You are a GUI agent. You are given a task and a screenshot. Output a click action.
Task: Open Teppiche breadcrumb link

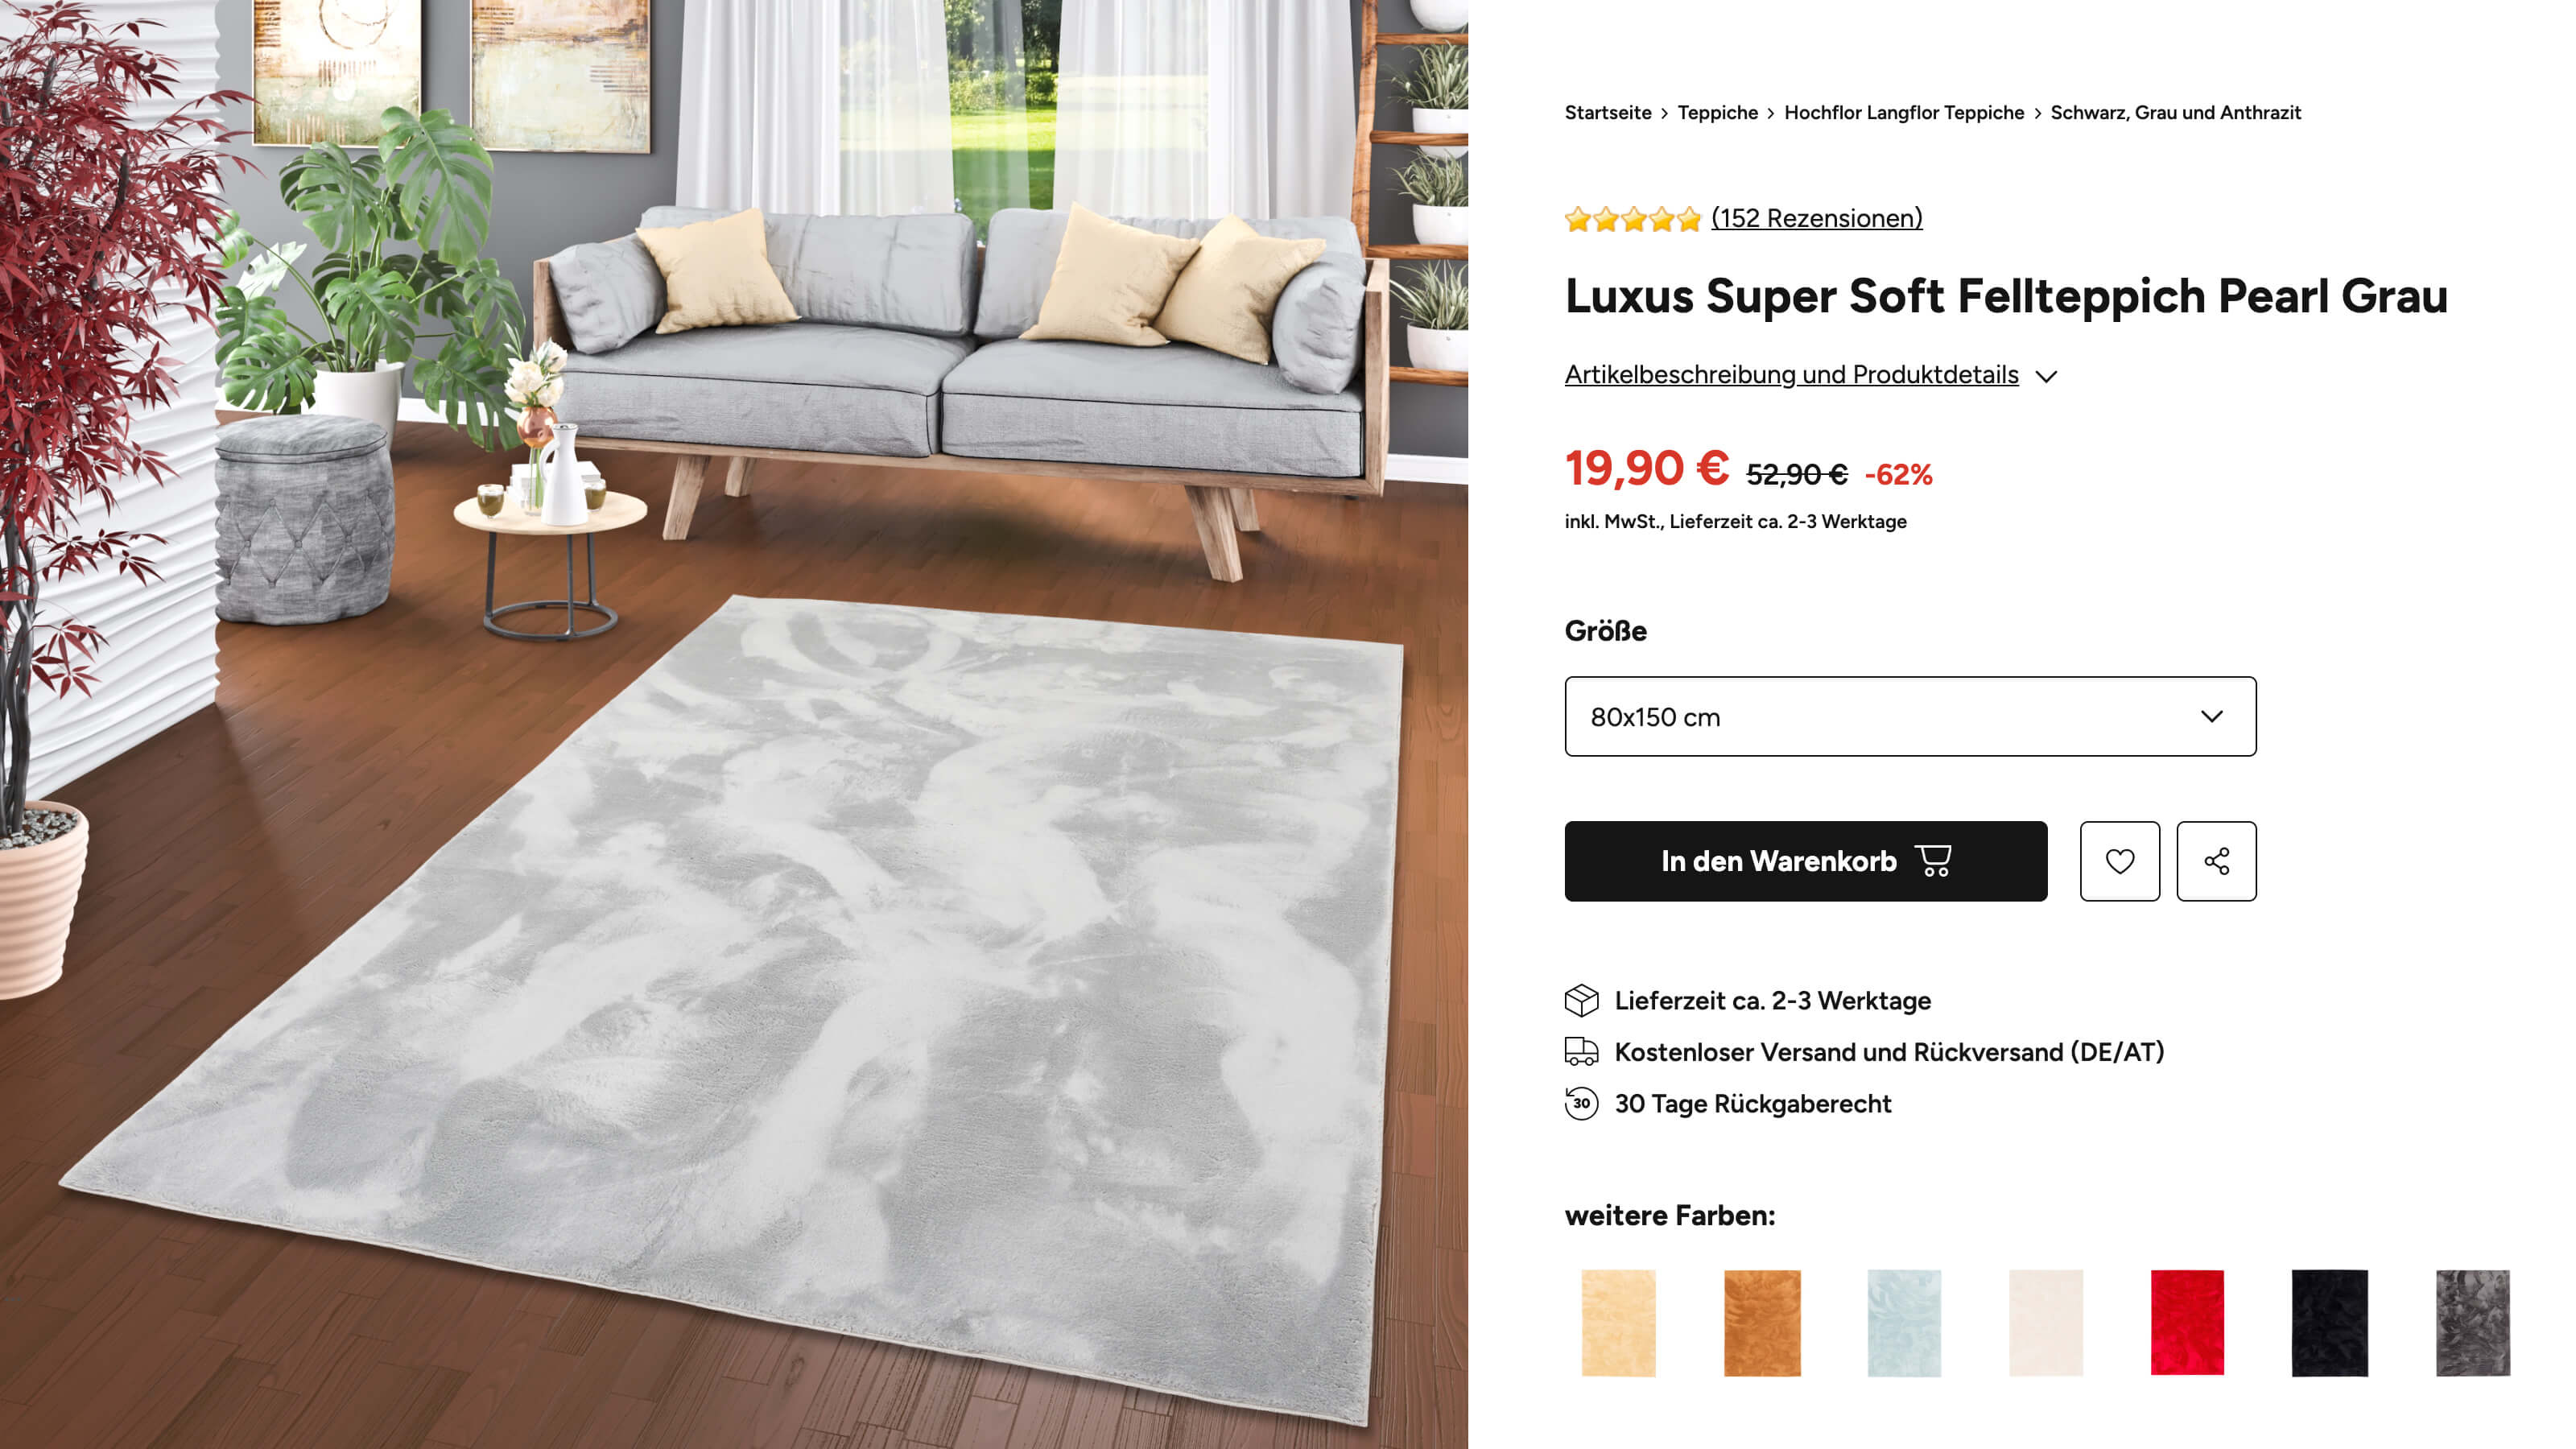(x=1717, y=112)
